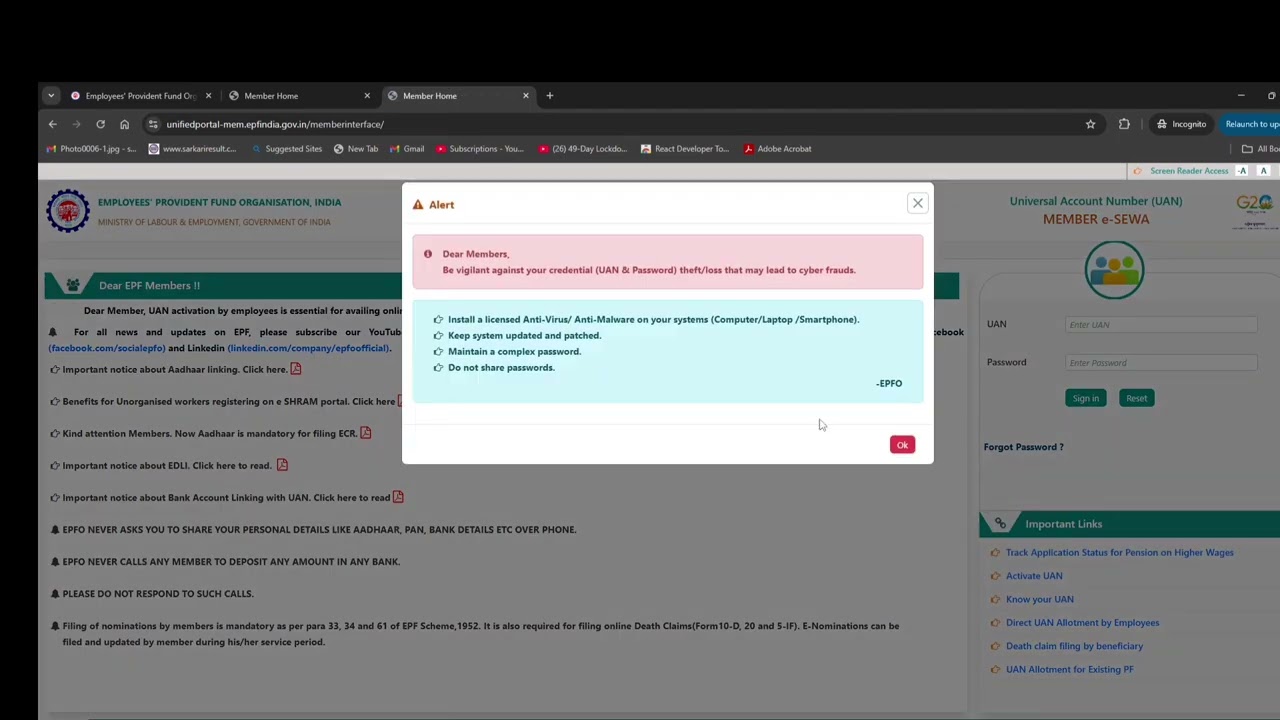Open the Subscriptions YouTube bookmark
The height and width of the screenshot is (720, 1280).
pos(480,149)
